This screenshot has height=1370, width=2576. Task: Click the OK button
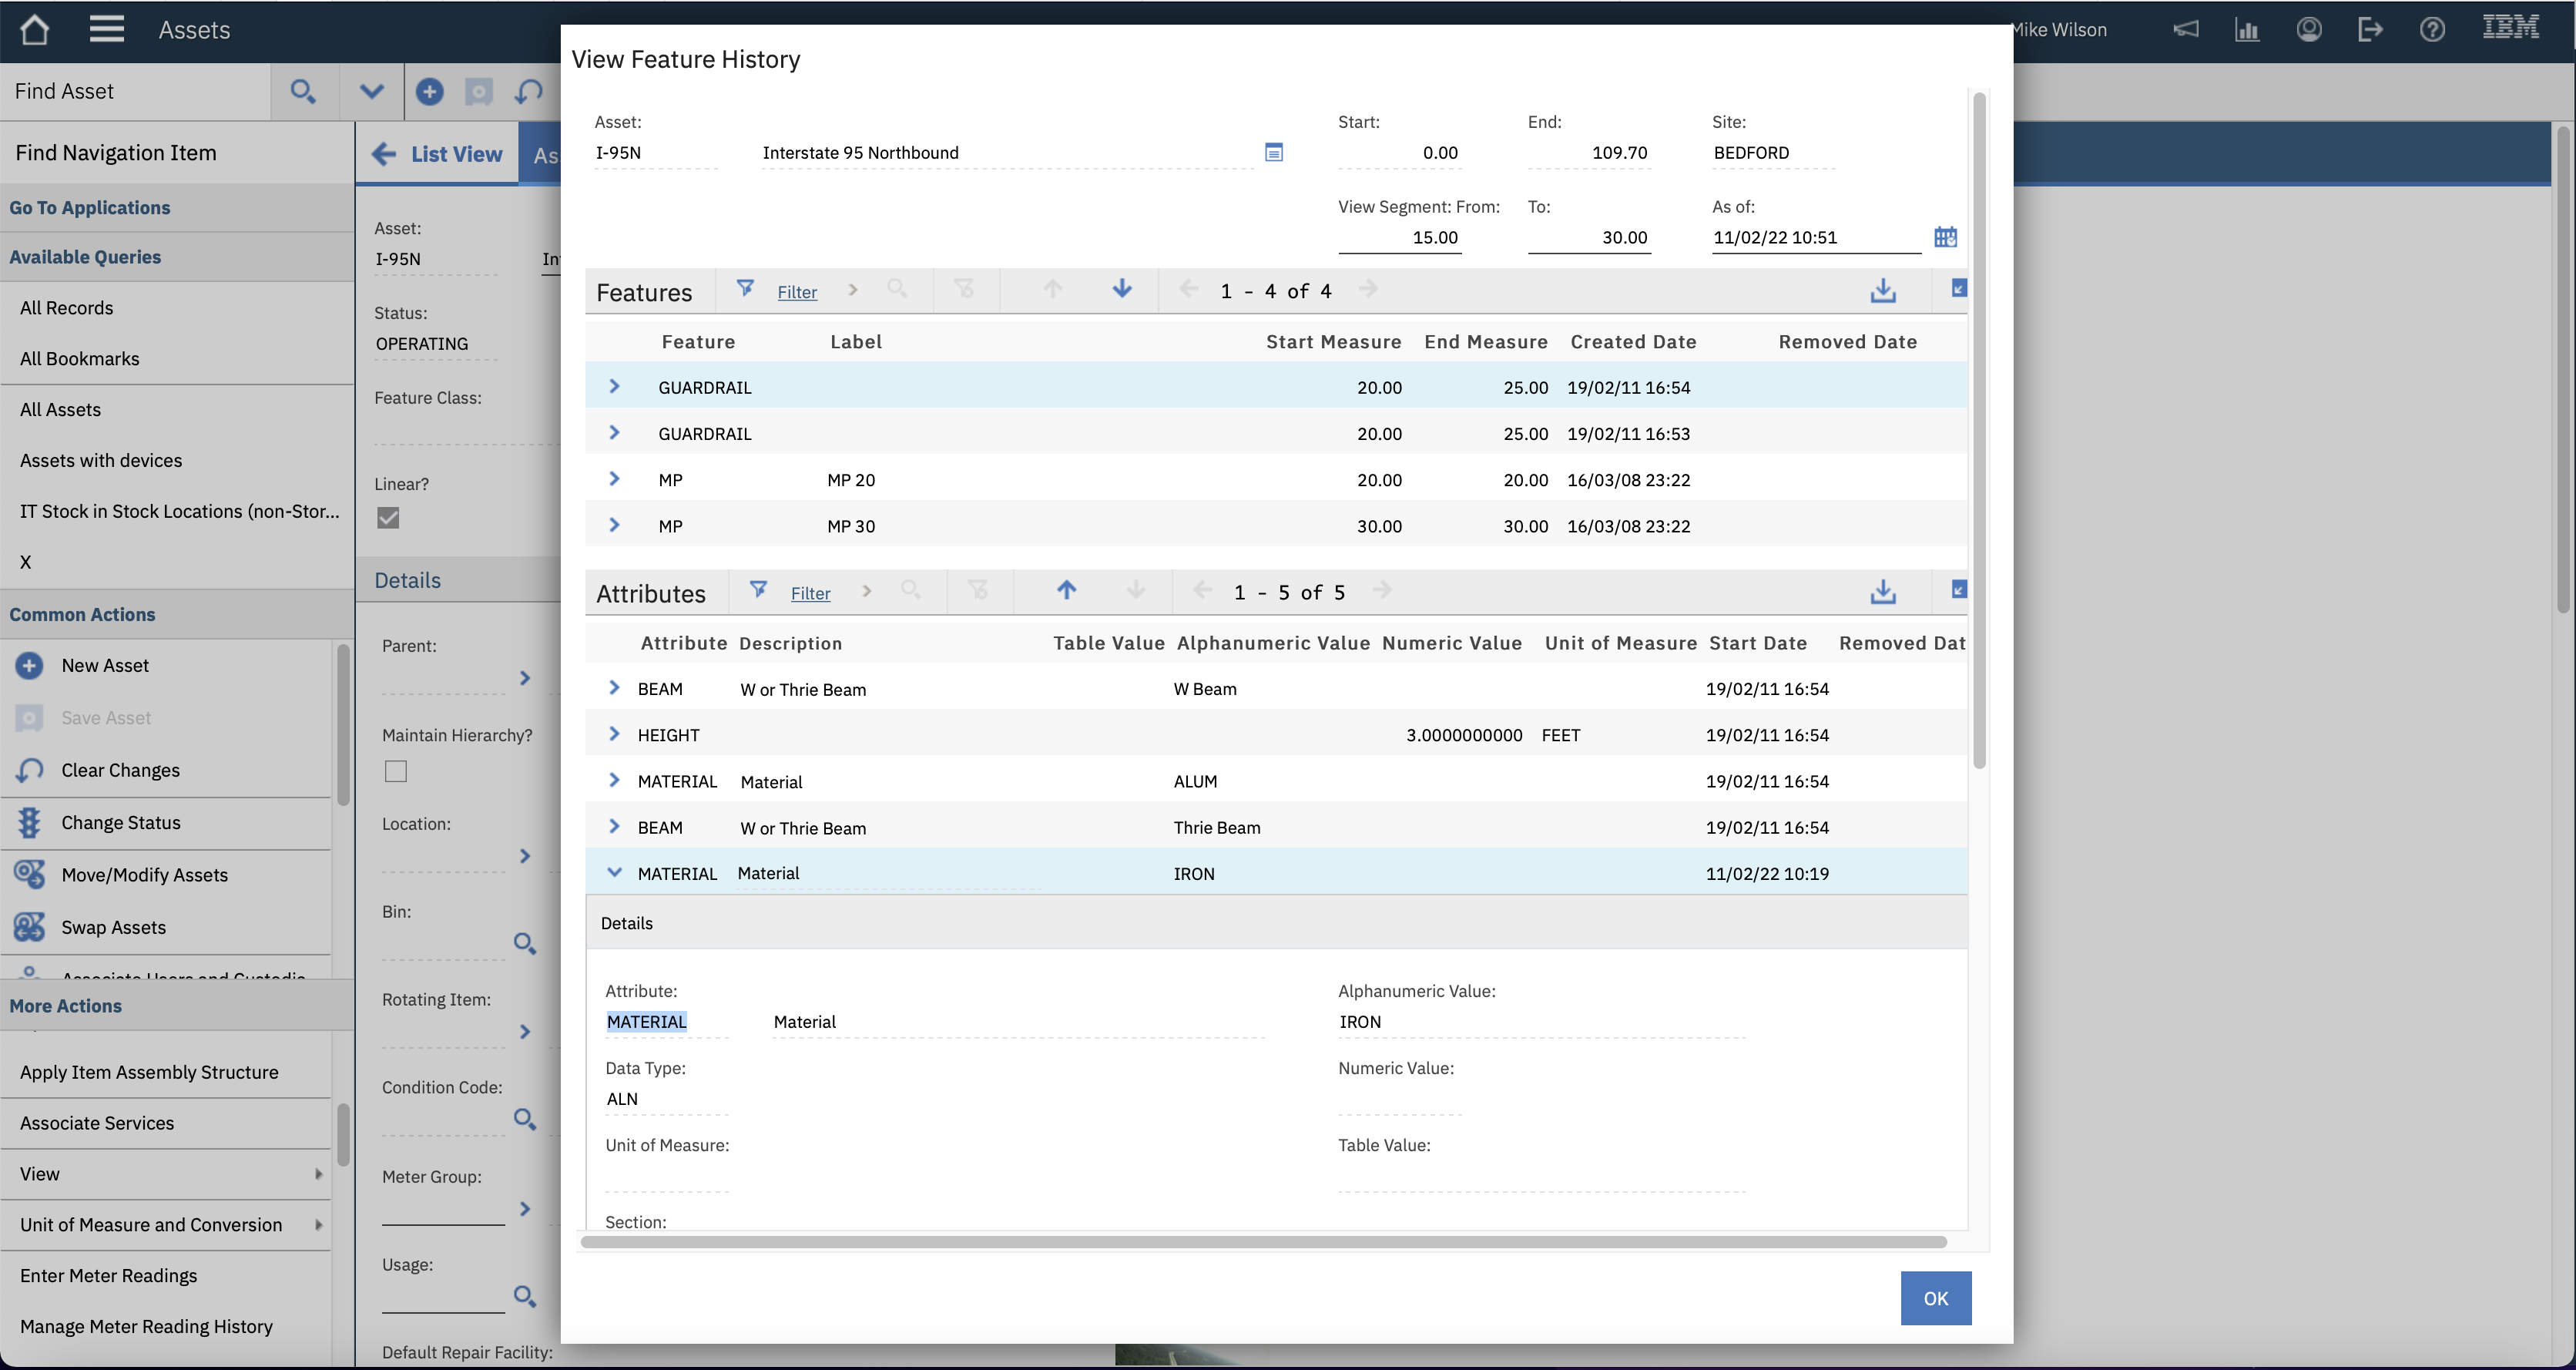(x=1935, y=1298)
